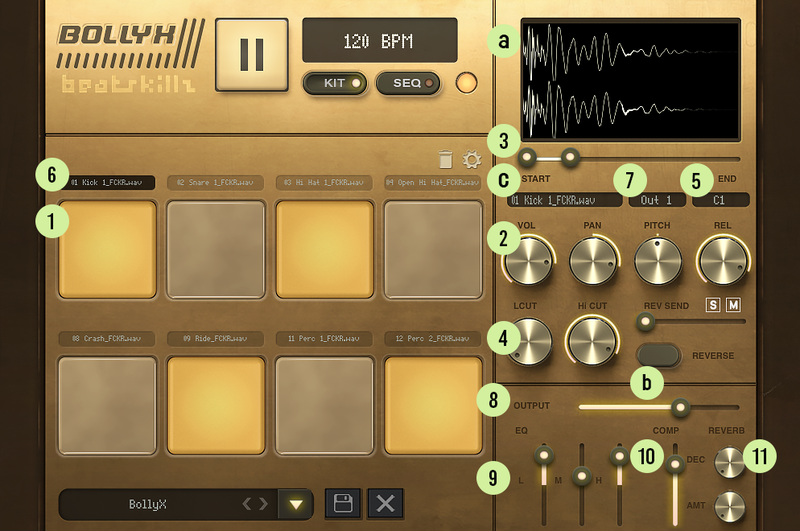Viewport: 800px width, 531px height.
Task: Switch to the KIT view
Action: (x=334, y=82)
